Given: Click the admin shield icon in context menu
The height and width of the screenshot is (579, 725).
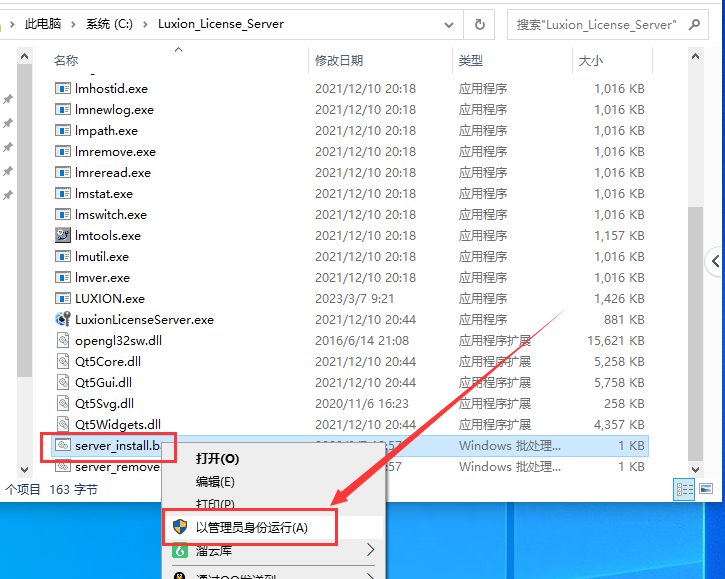Looking at the screenshot, I should (x=179, y=527).
